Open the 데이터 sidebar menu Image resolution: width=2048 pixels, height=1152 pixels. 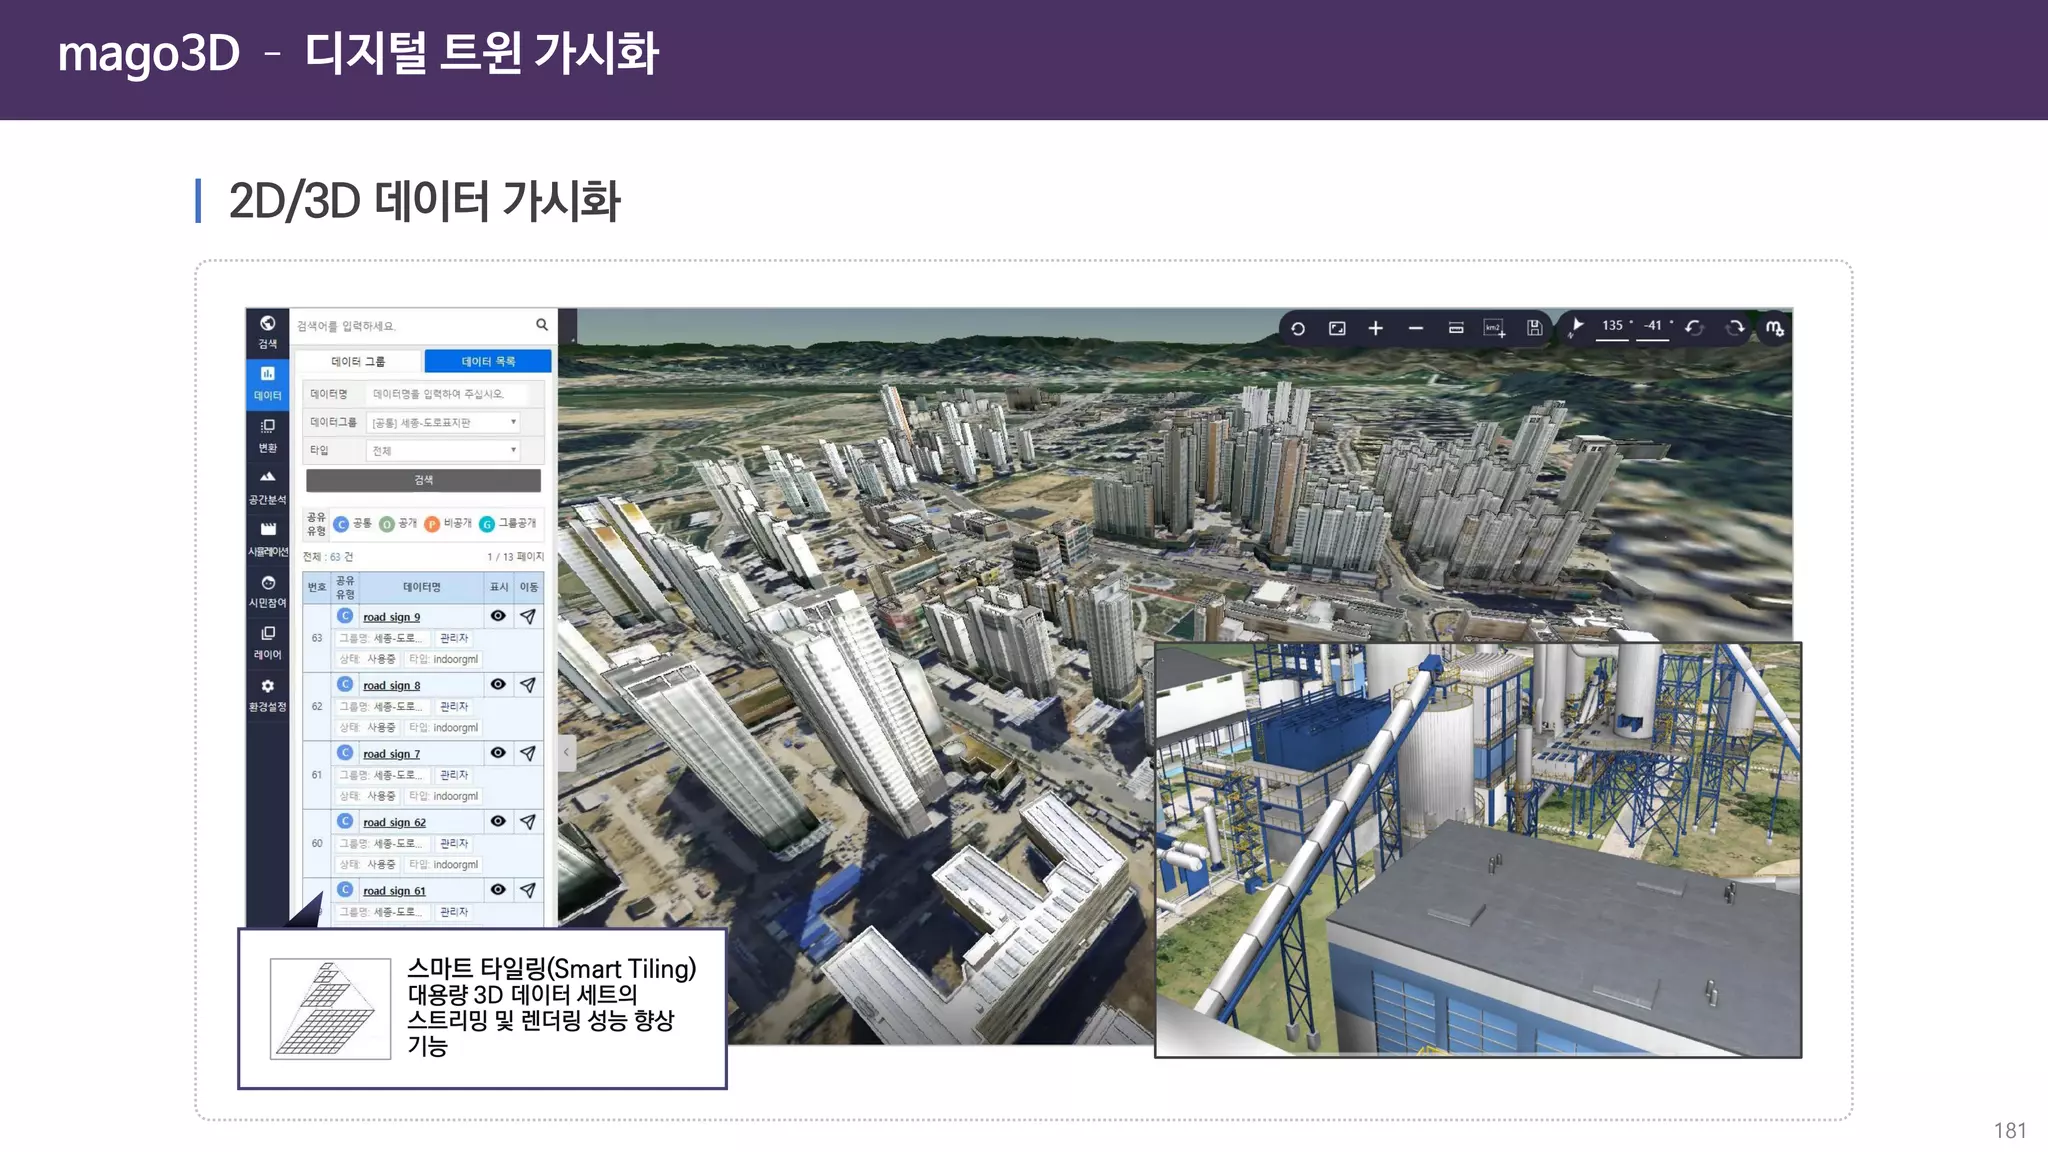267,383
